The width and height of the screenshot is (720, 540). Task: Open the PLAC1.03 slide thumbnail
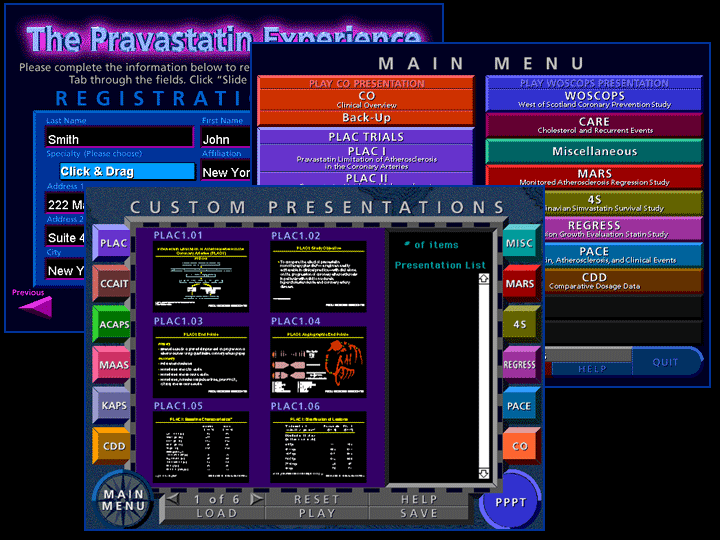(x=201, y=362)
